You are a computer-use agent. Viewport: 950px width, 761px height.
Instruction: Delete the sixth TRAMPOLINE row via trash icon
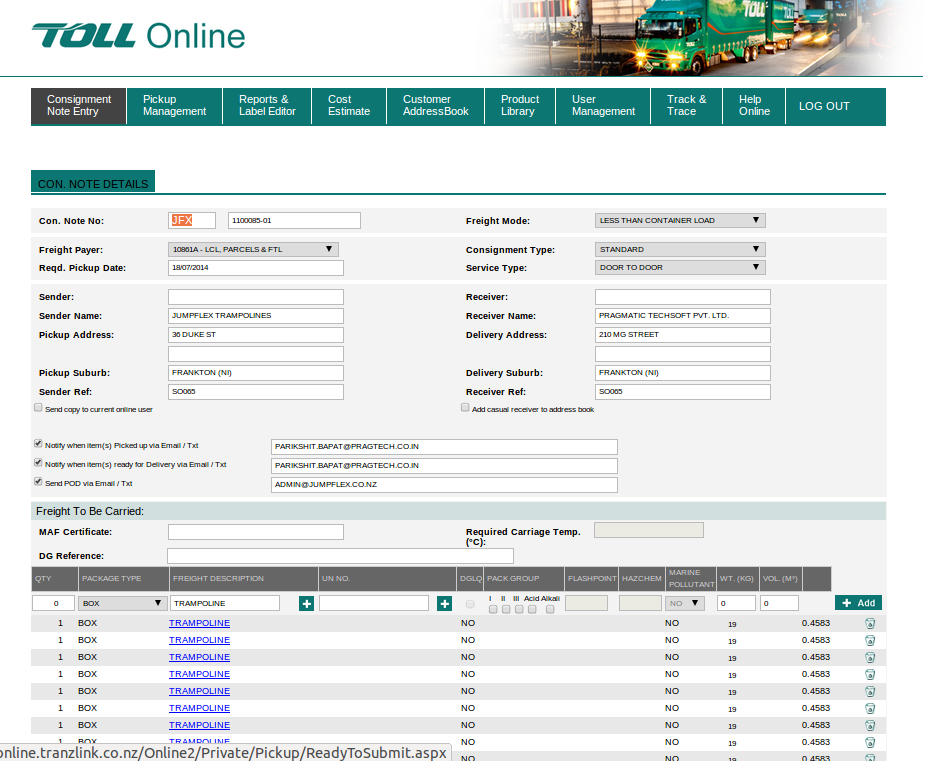[870, 708]
